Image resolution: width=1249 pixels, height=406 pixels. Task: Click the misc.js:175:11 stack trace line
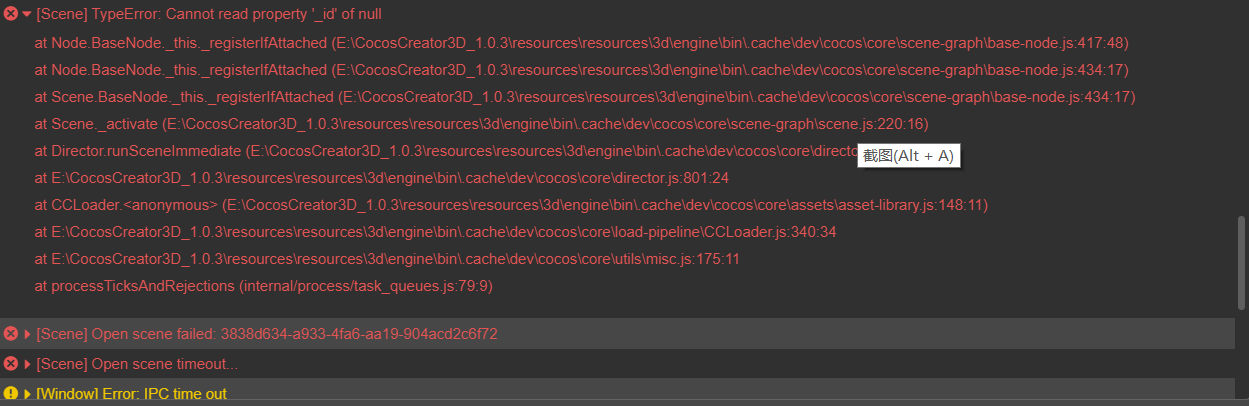[387, 259]
